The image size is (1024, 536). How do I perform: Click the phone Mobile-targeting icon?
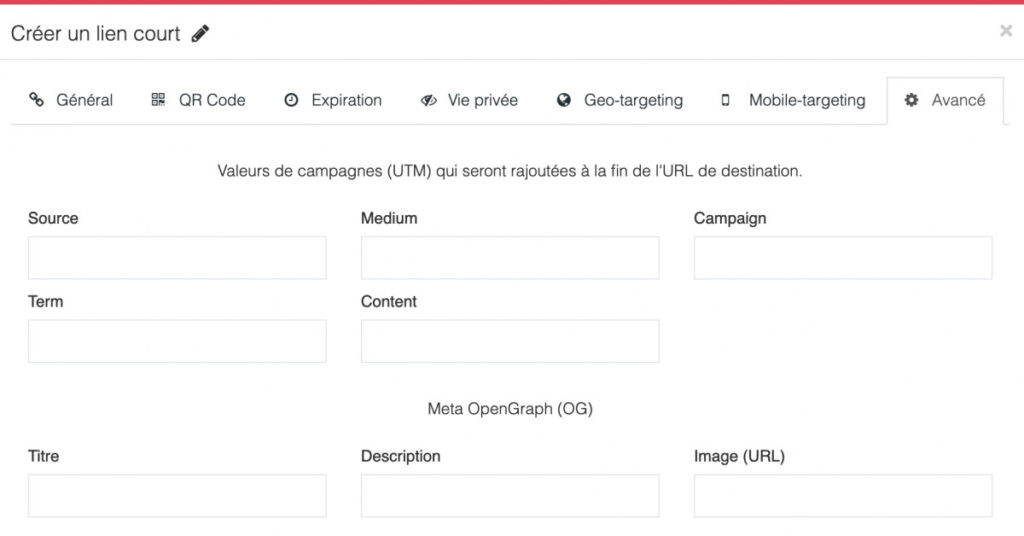coord(726,100)
